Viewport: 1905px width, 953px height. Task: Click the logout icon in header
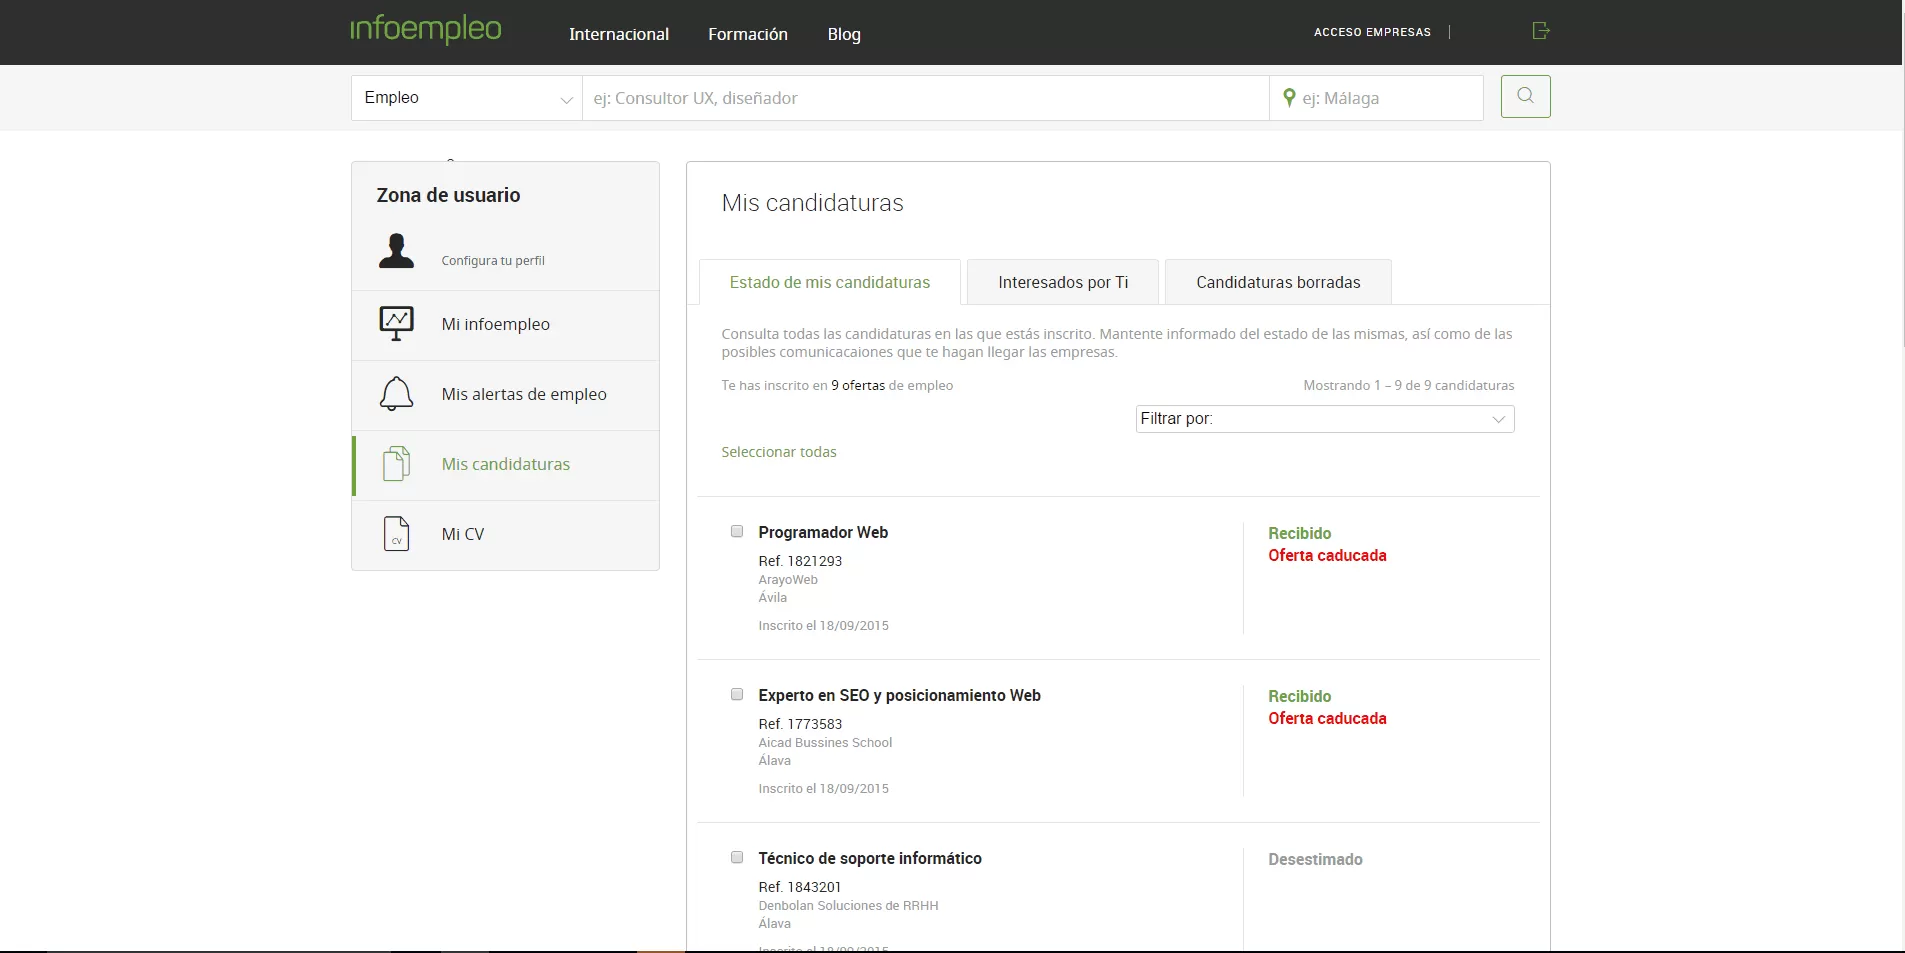pyautogui.click(x=1541, y=31)
